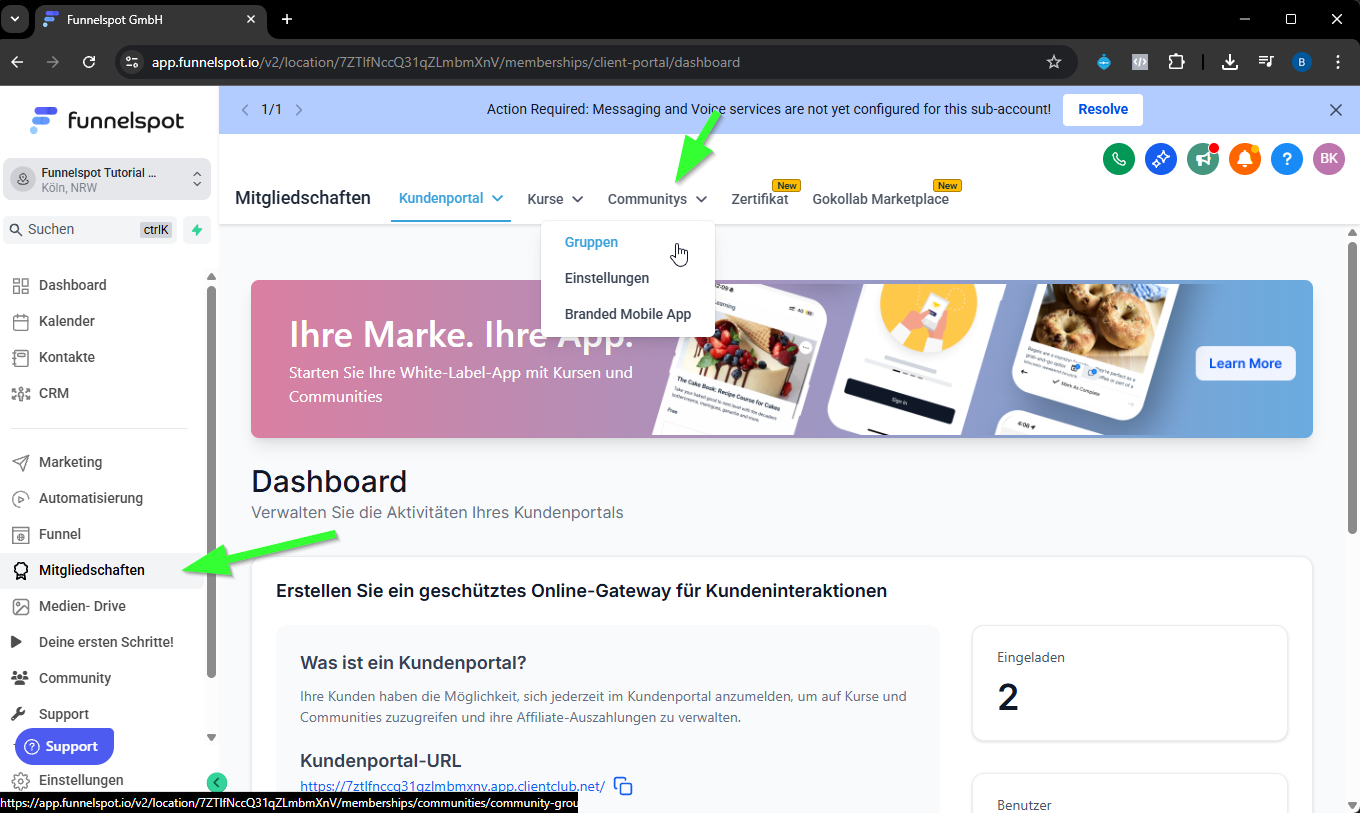Open the orange notifications bell
This screenshot has height=813, width=1360.
pos(1245,158)
